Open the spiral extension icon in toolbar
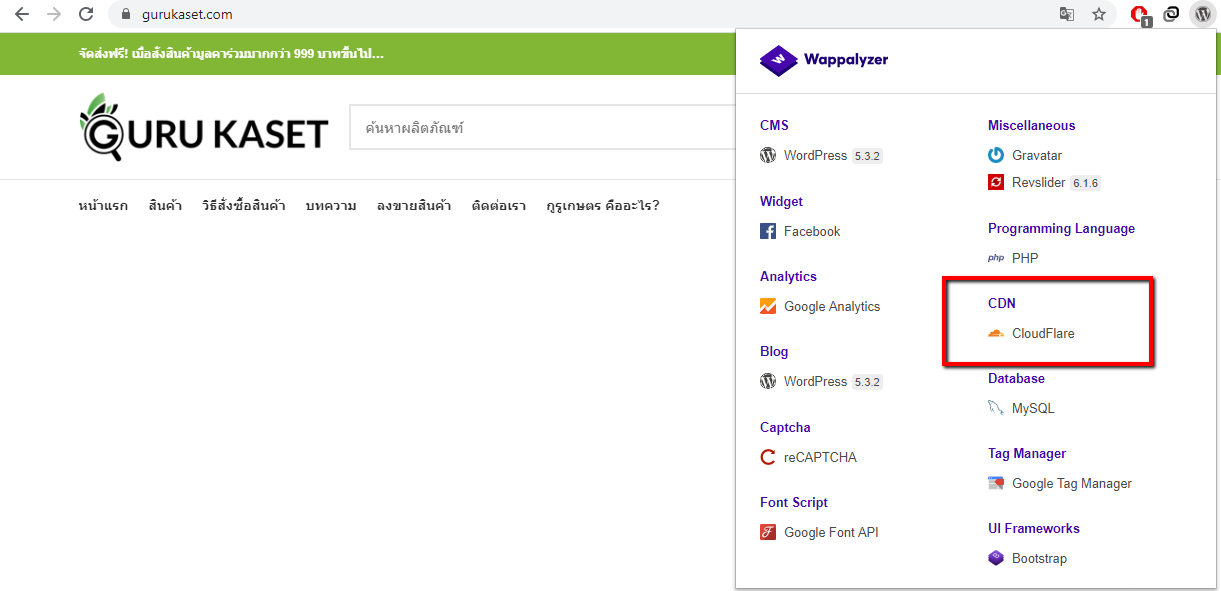This screenshot has width=1221, height=591. coord(1171,15)
